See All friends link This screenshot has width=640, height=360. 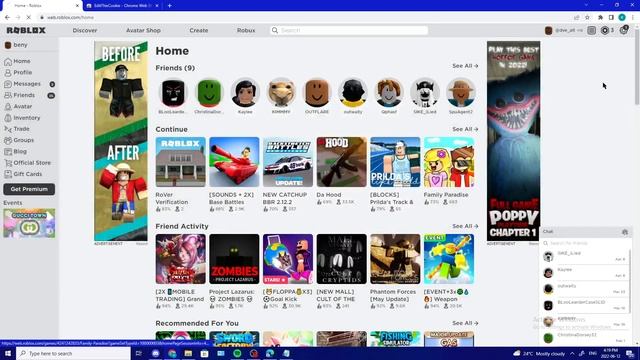click(465, 66)
